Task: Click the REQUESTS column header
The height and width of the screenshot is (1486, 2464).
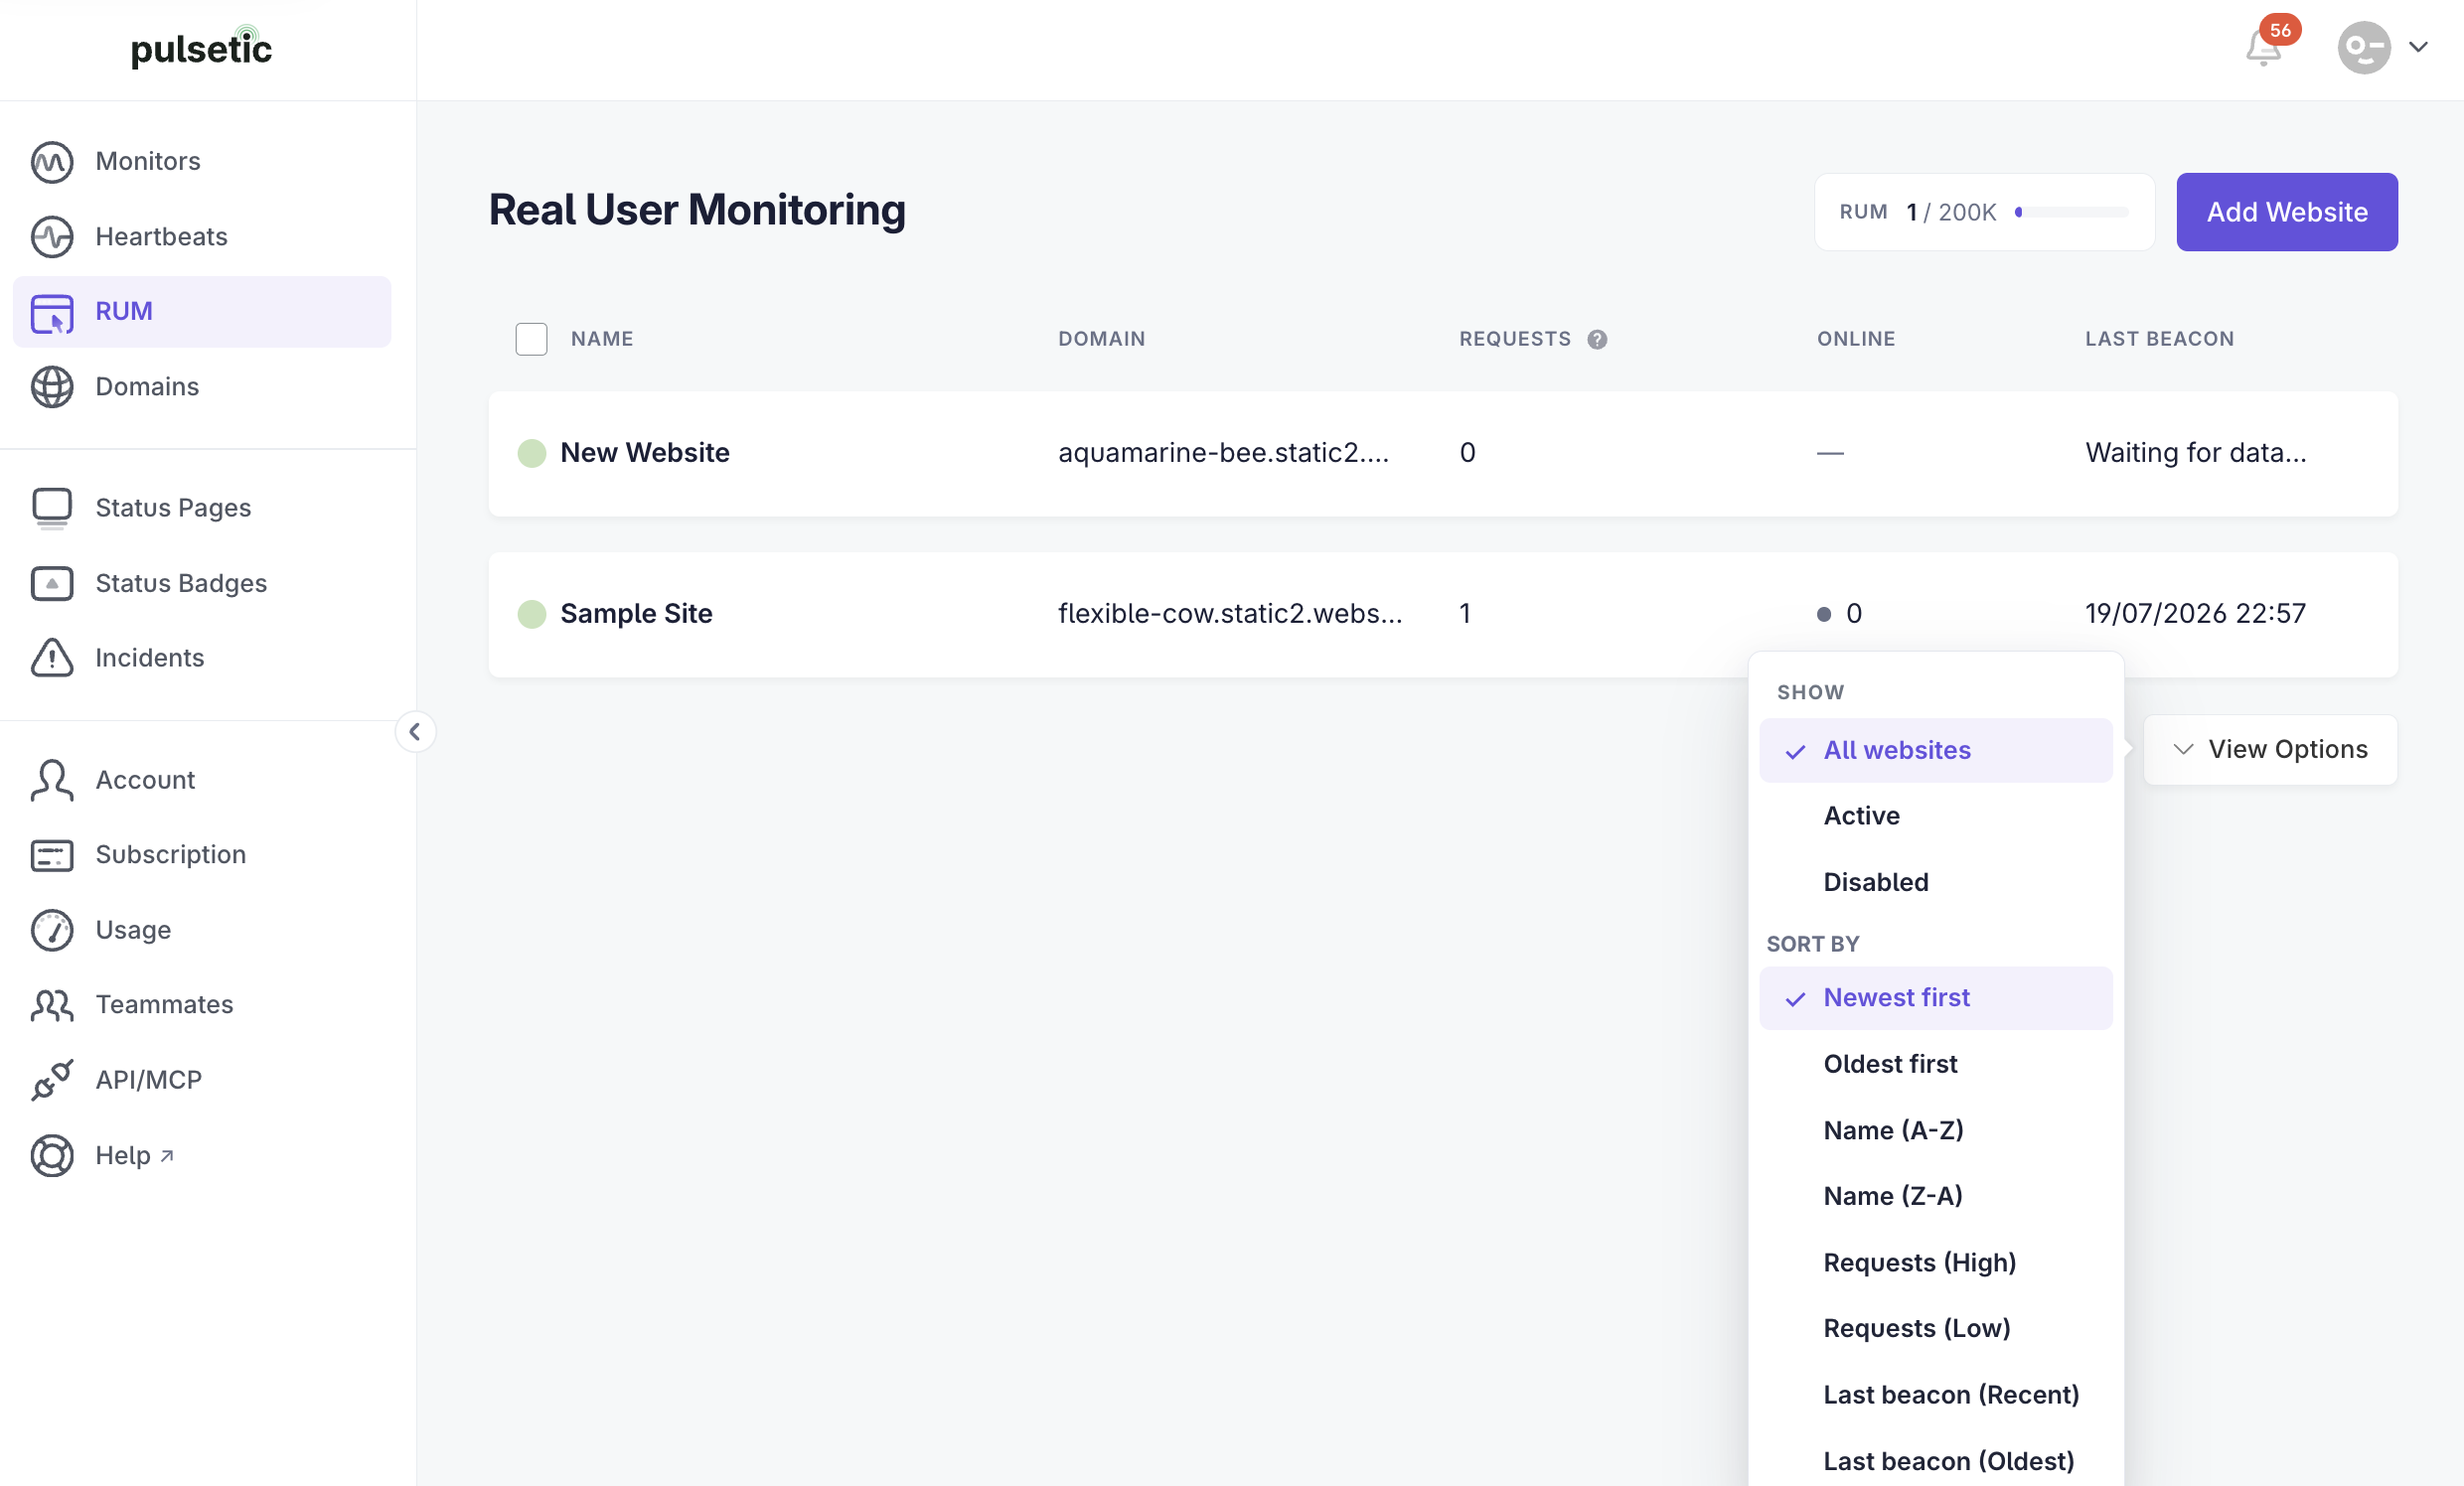Action: click(x=1514, y=339)
